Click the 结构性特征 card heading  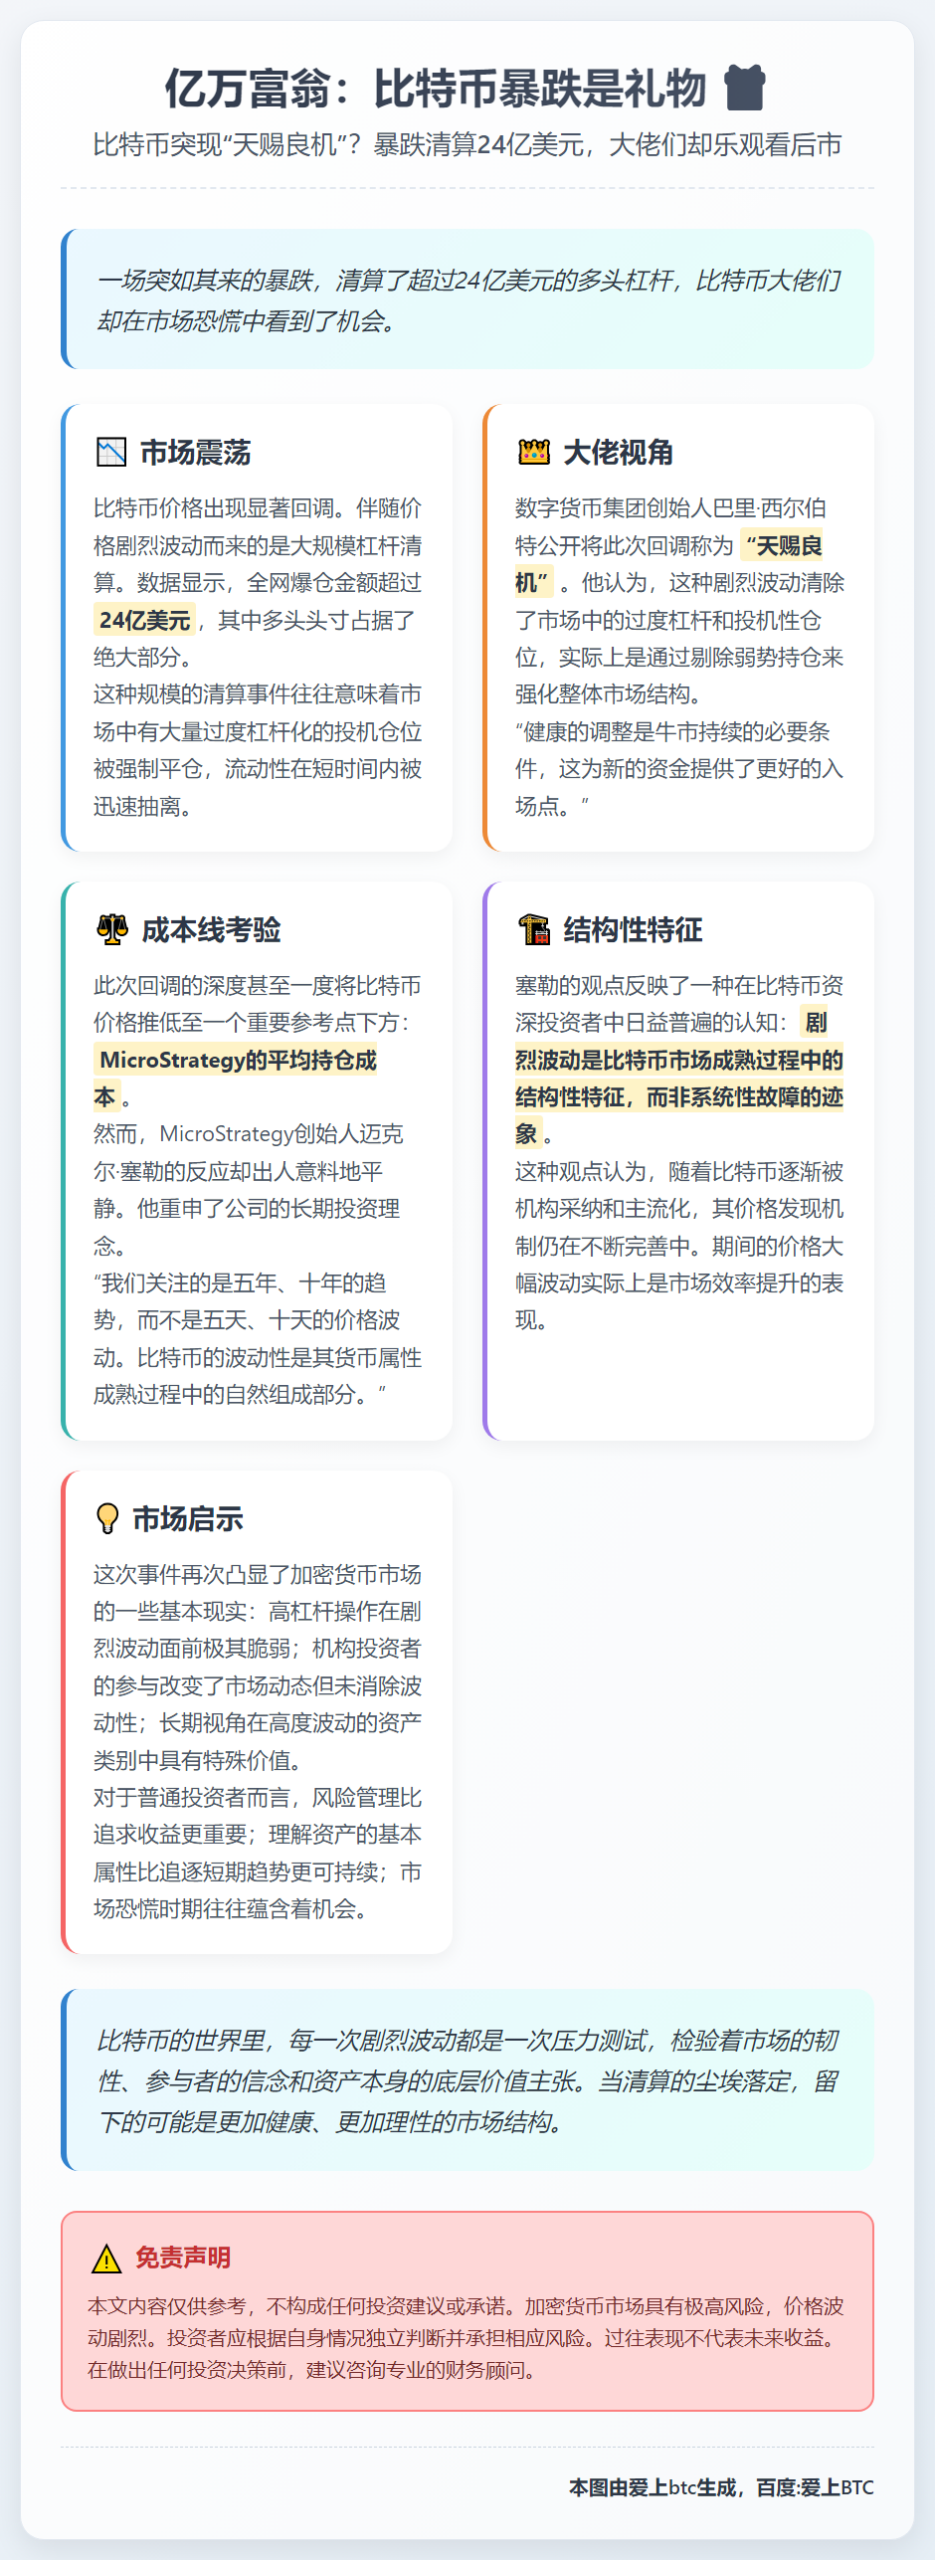[633, 930]
